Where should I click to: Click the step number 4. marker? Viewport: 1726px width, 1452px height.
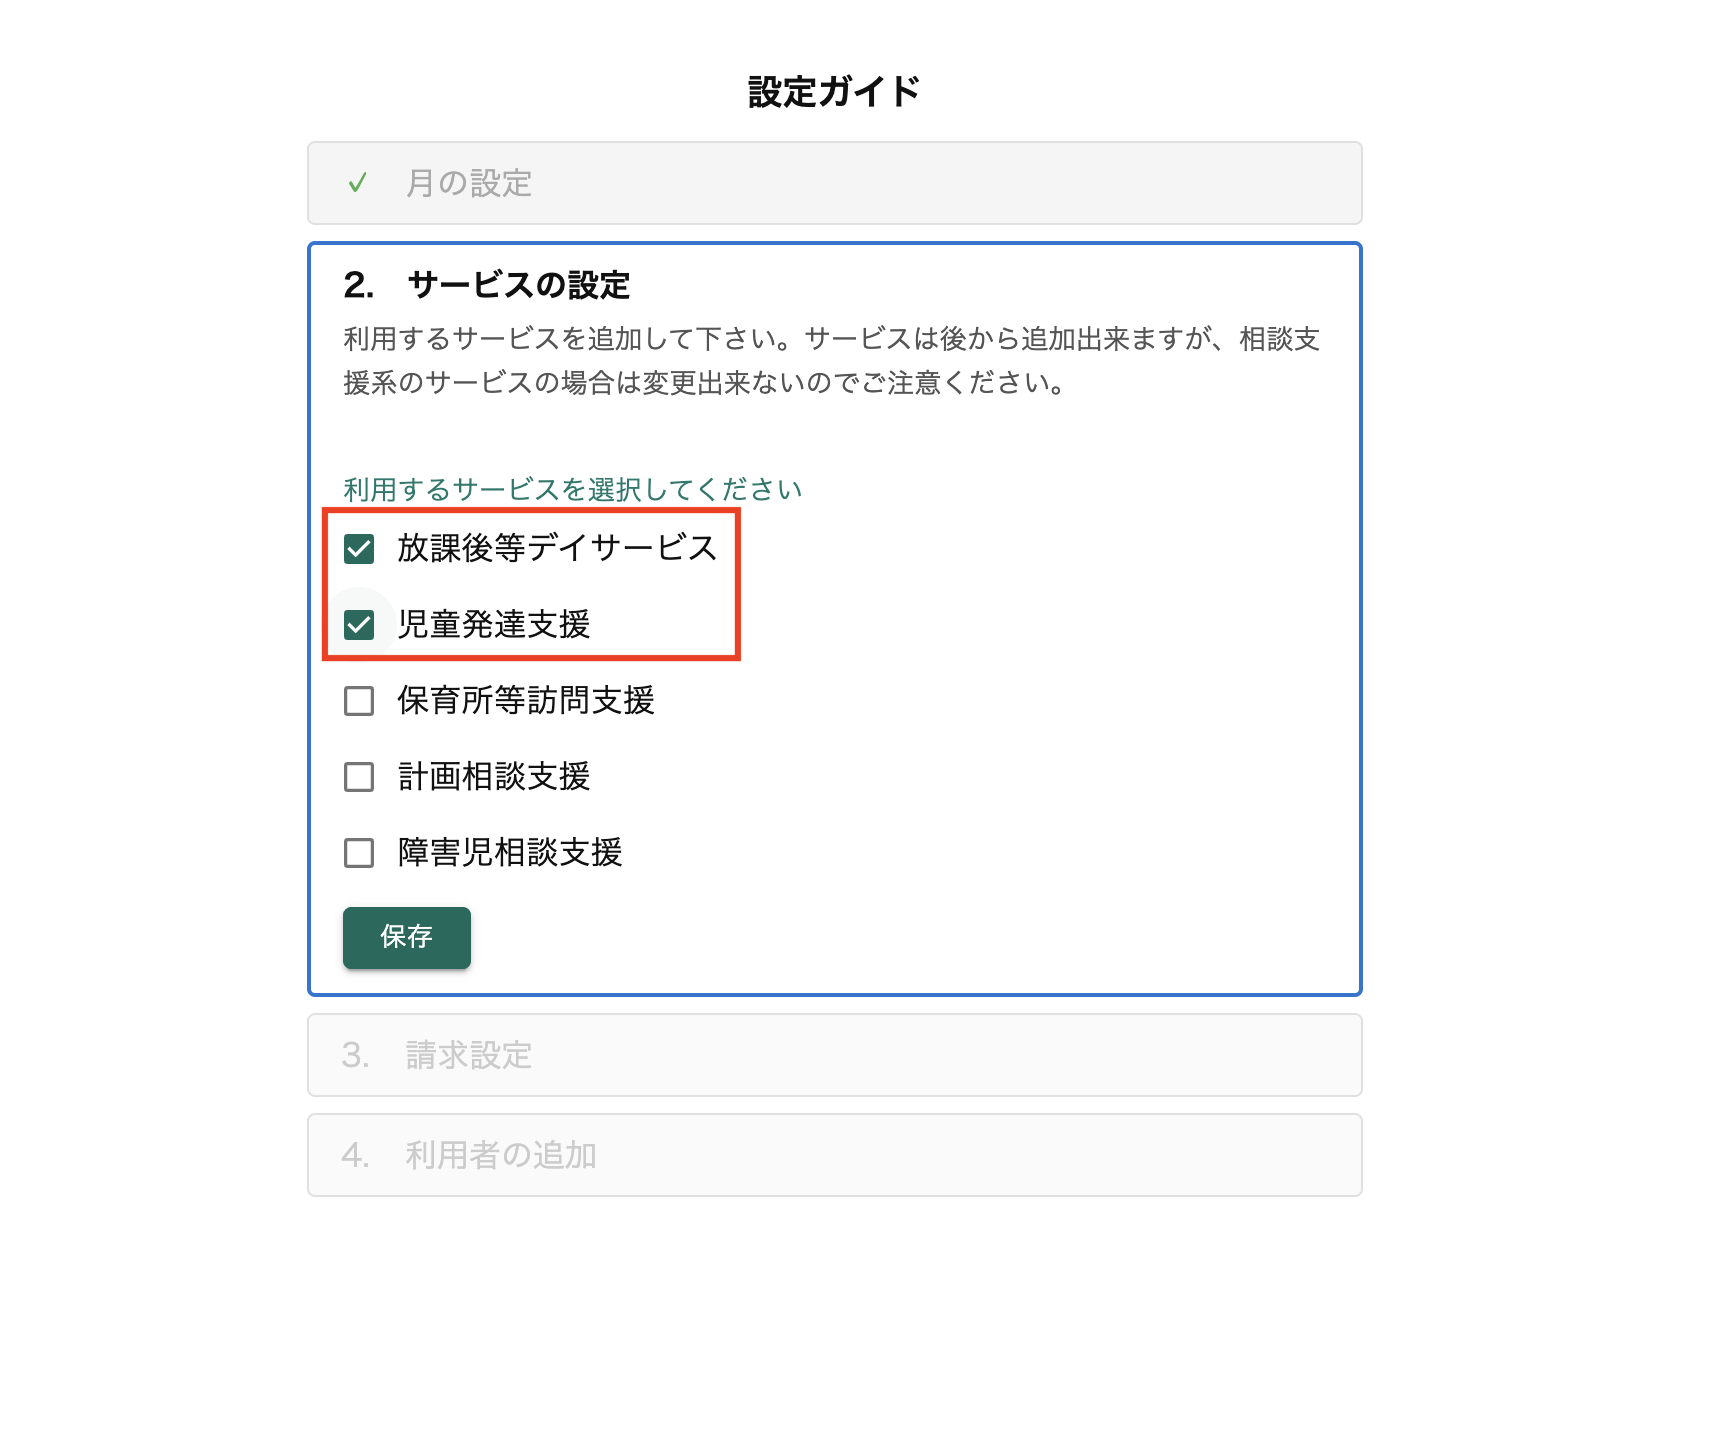pyautogui.click(x=355, y=1155)
